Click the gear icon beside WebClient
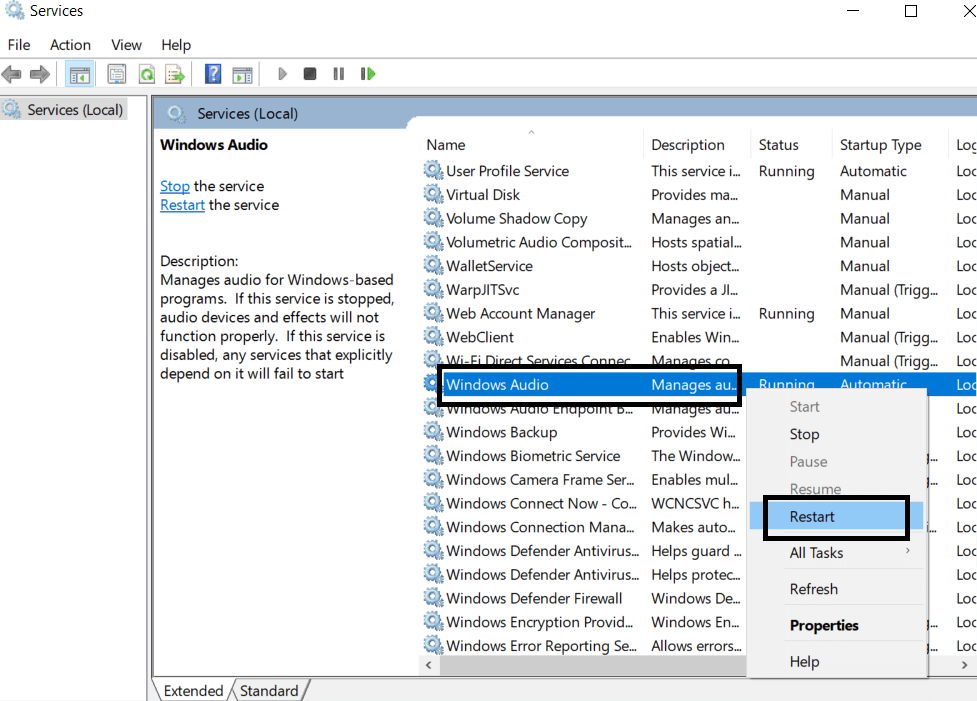977x701 pixels. coord(433,336)
